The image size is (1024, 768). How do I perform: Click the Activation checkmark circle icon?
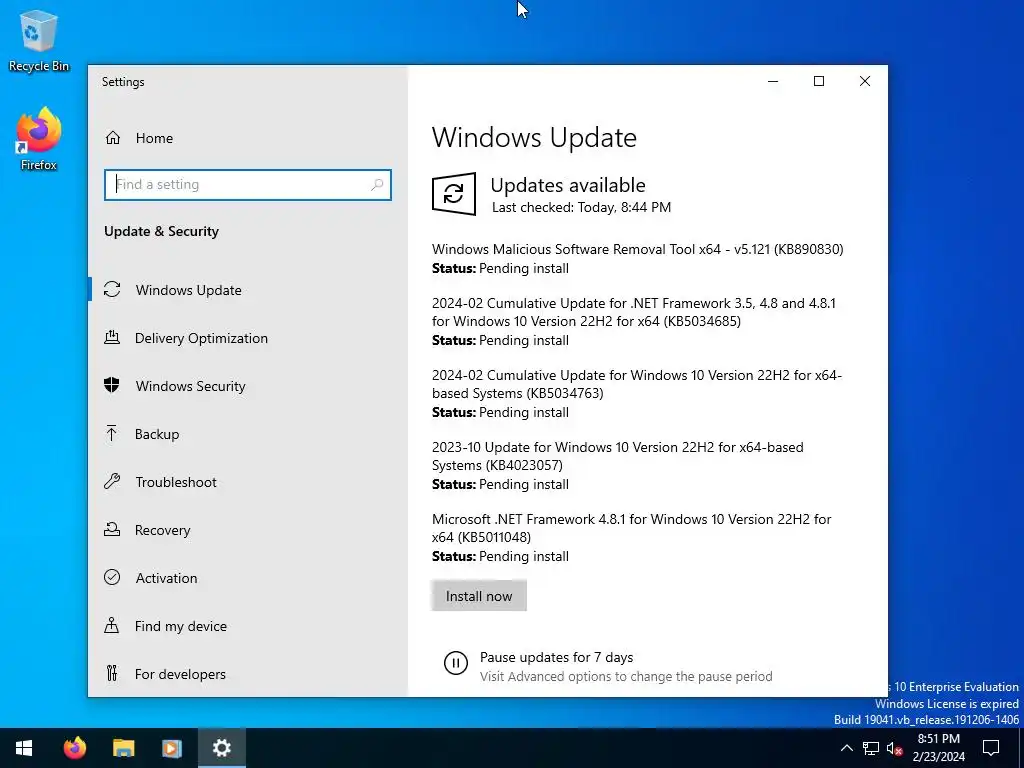click(112, 577)
